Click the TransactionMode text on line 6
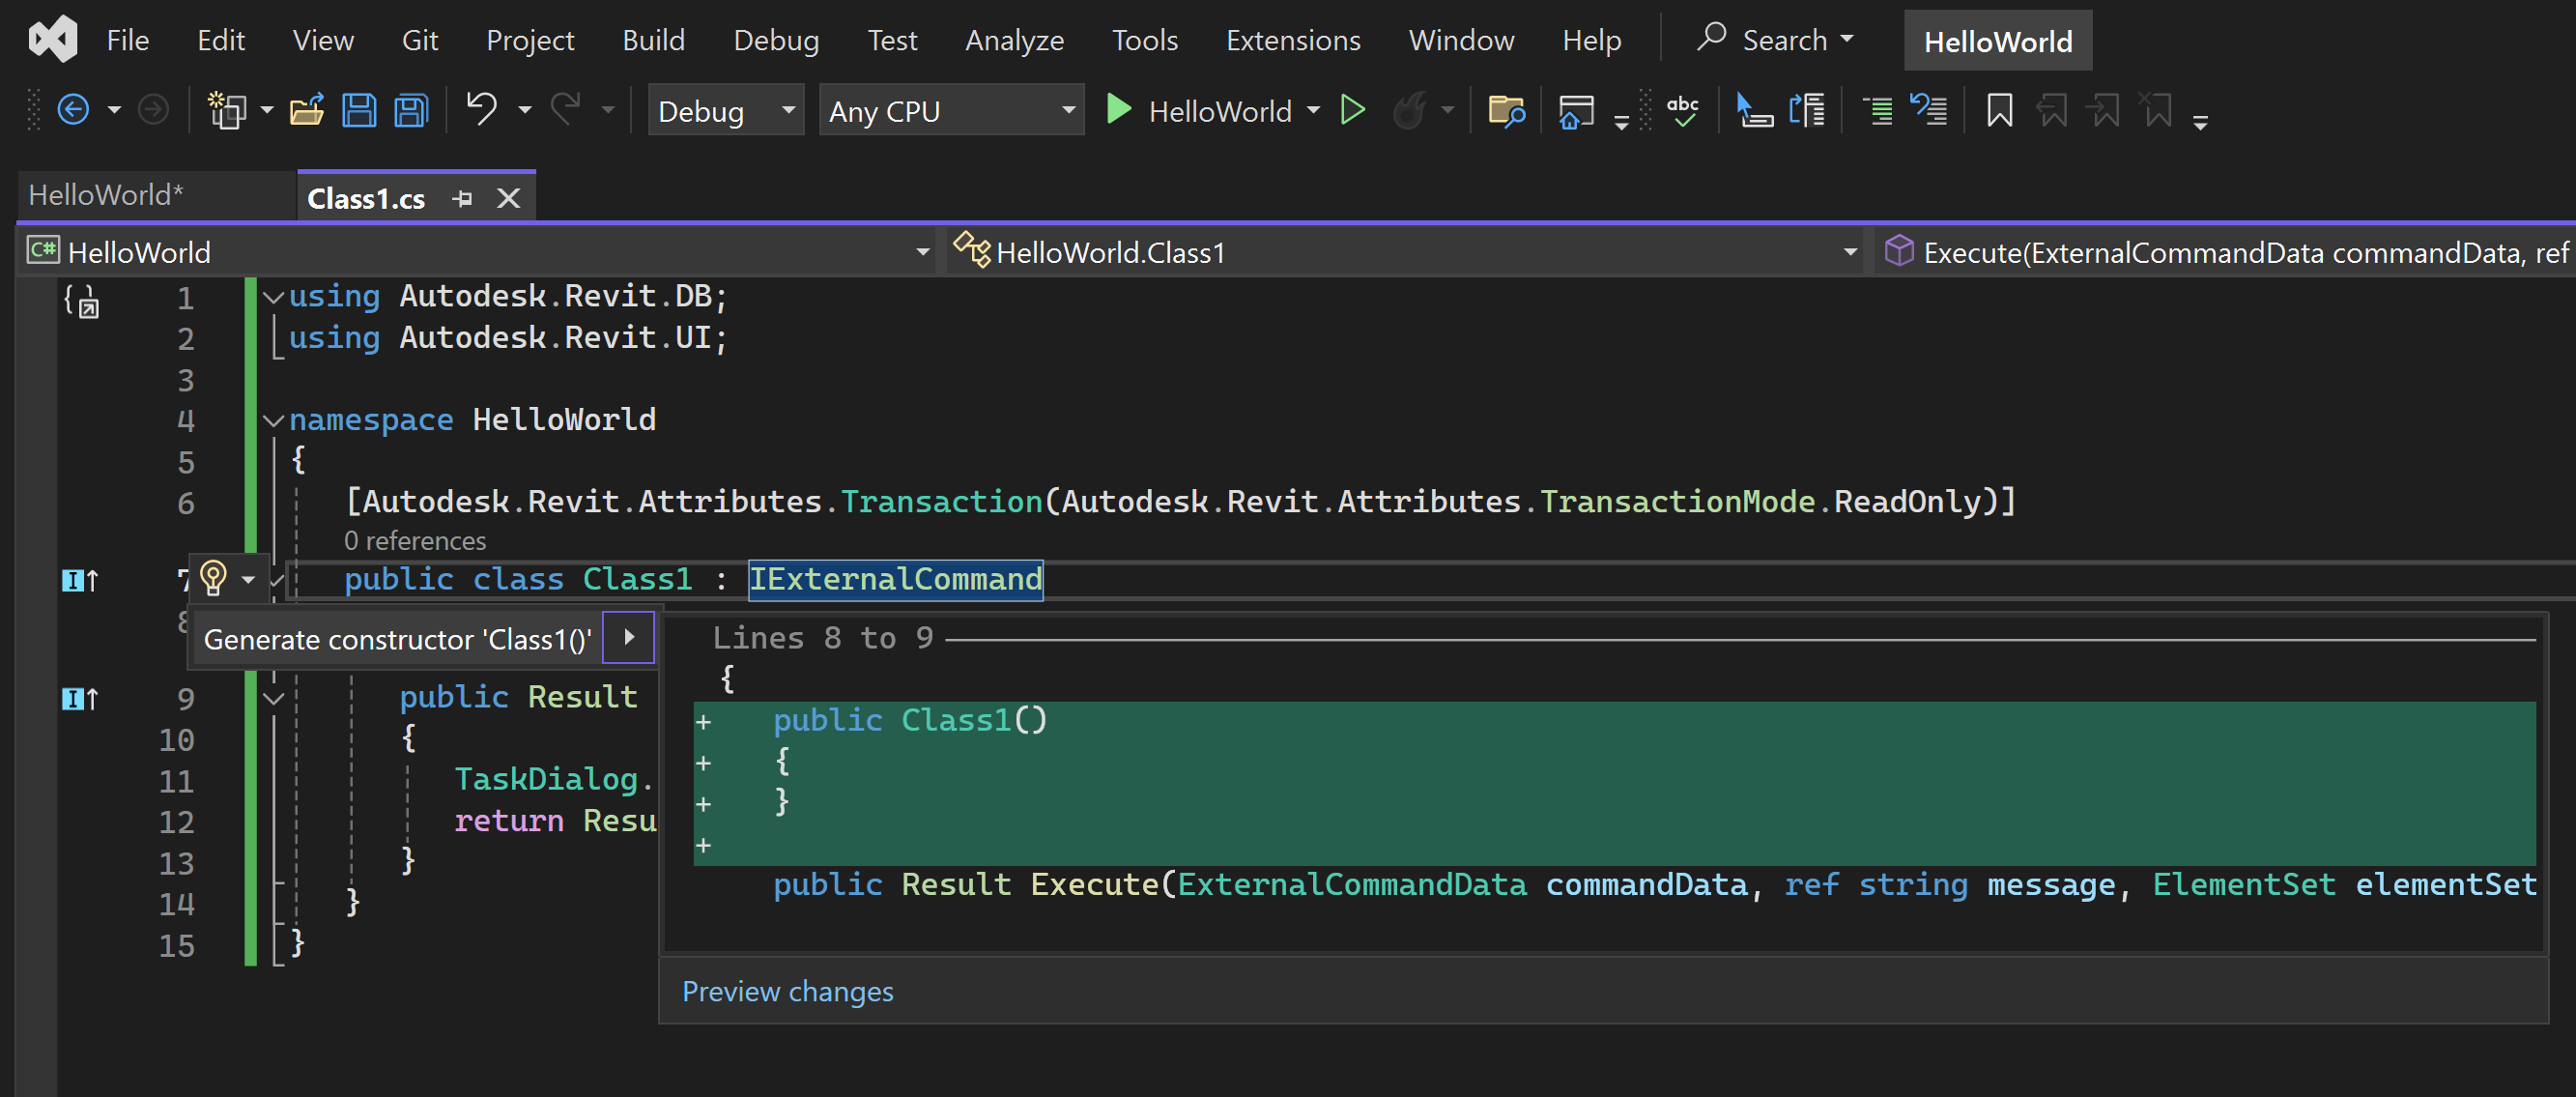Image resolution: width=2576 pixels, height=1097 pixels. (1677, 501)
